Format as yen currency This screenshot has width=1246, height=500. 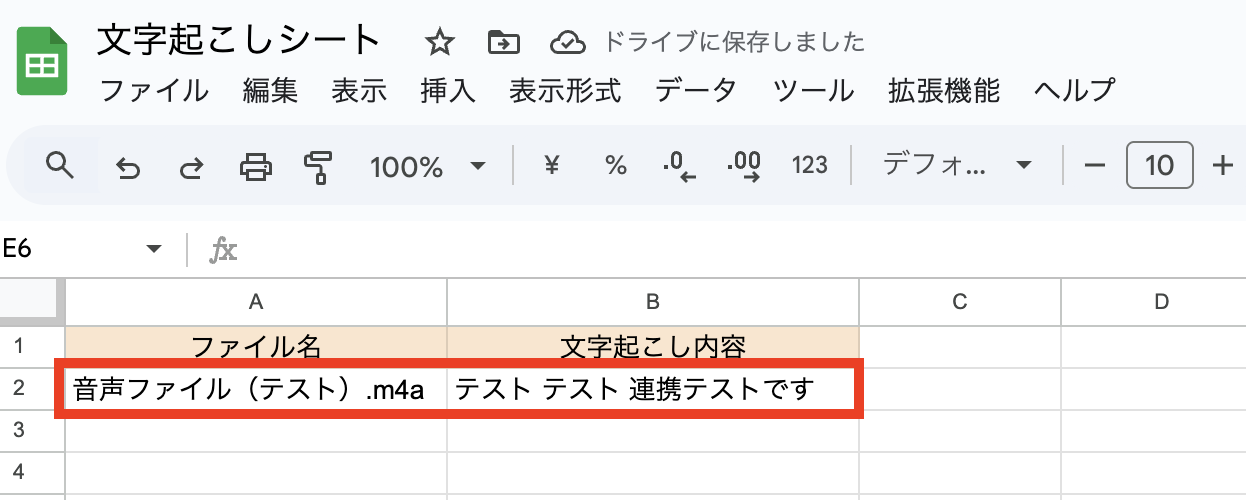click(x=550, y=166)
